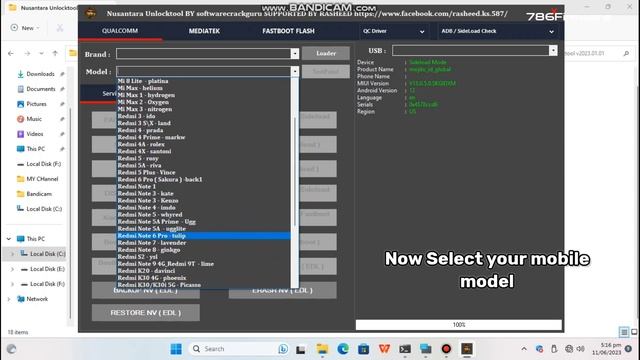Open Pictures in Explorer sidebar
640x360 pixels.
[x=36, y=104]
